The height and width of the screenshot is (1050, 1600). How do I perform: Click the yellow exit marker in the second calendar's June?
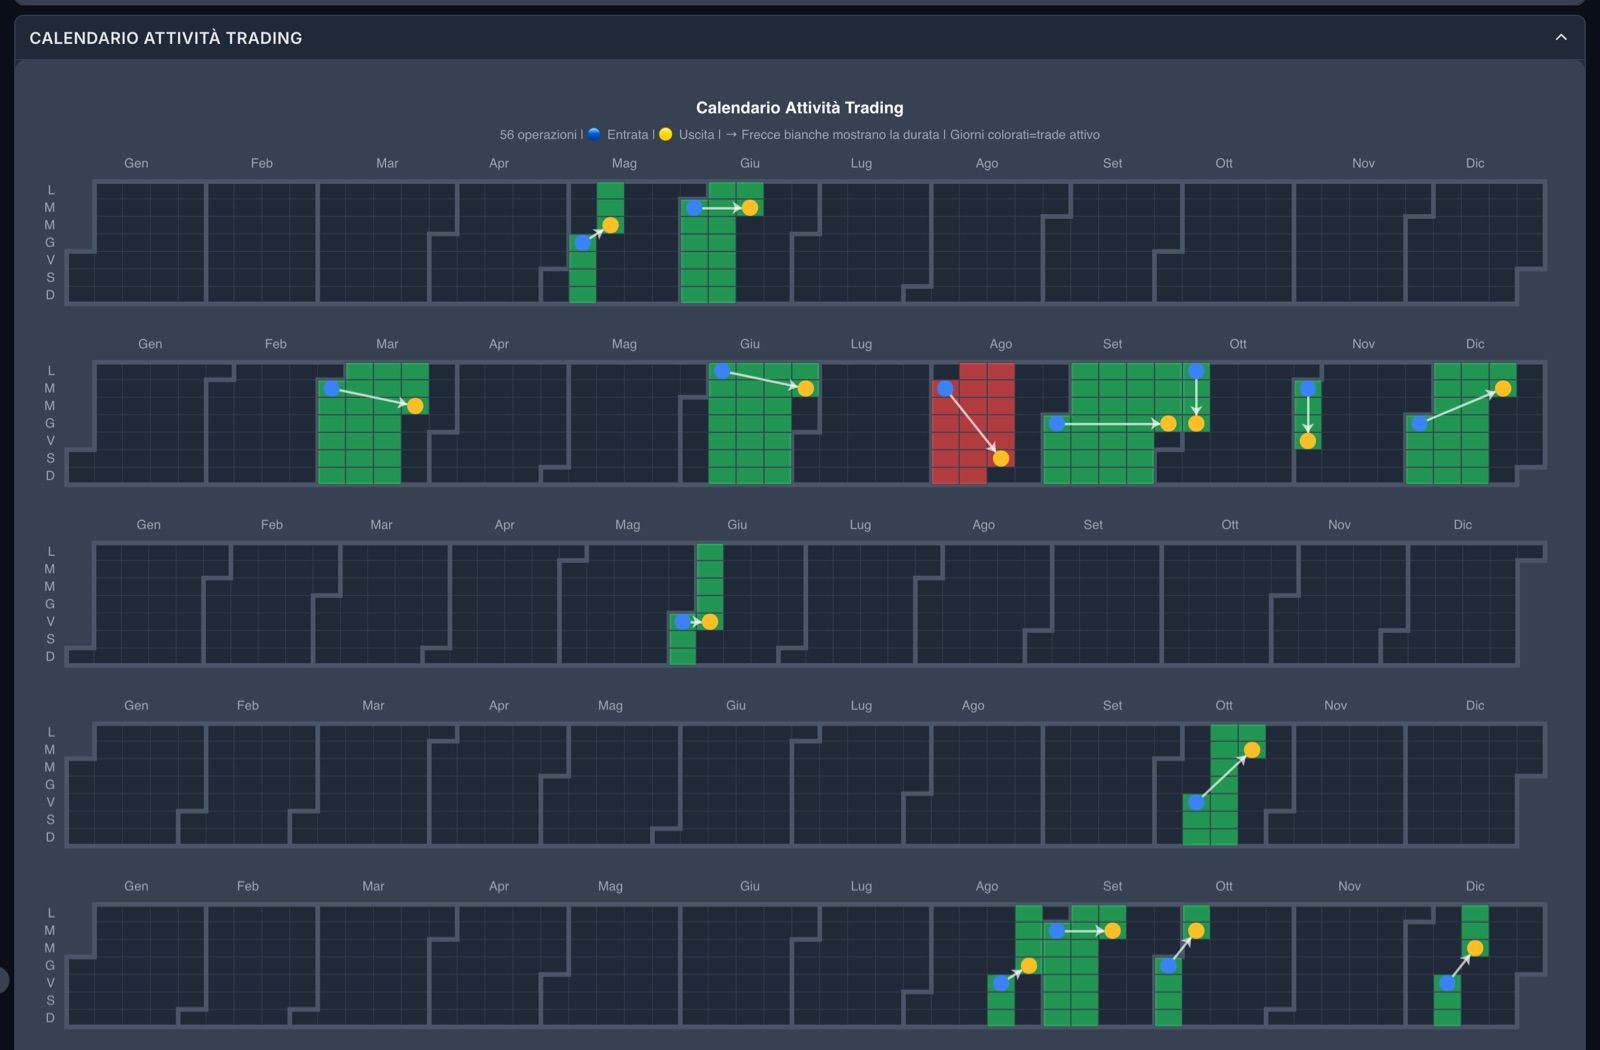coord(806,388)
